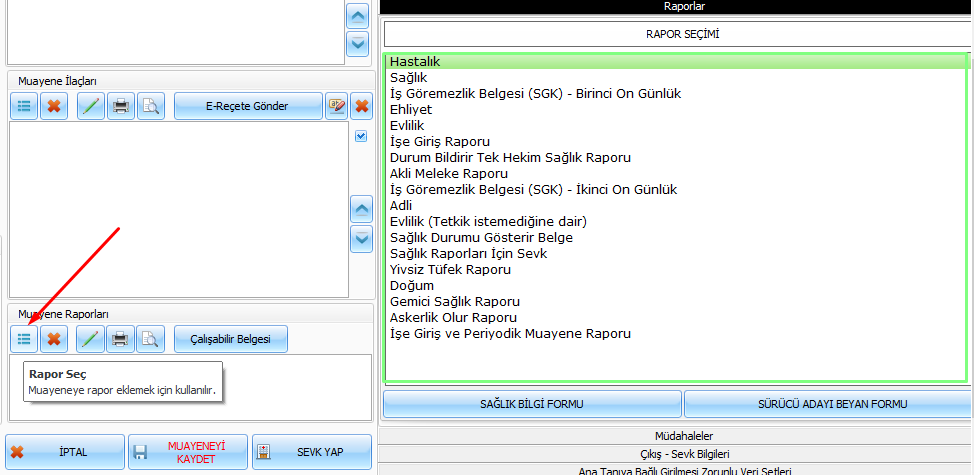974x475 pixels.
Task: Click printer icon in Muayene İlaçları toolbar
Action: coord(120,106)
